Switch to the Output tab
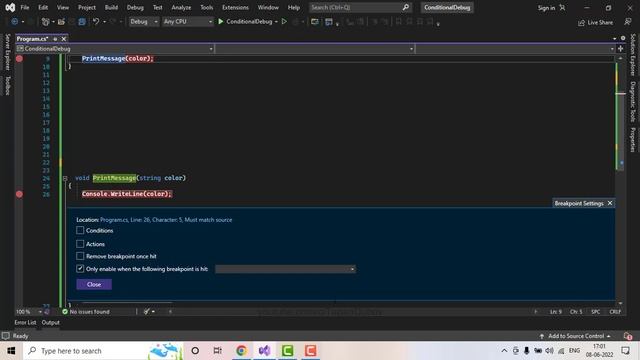 (51, 322)
